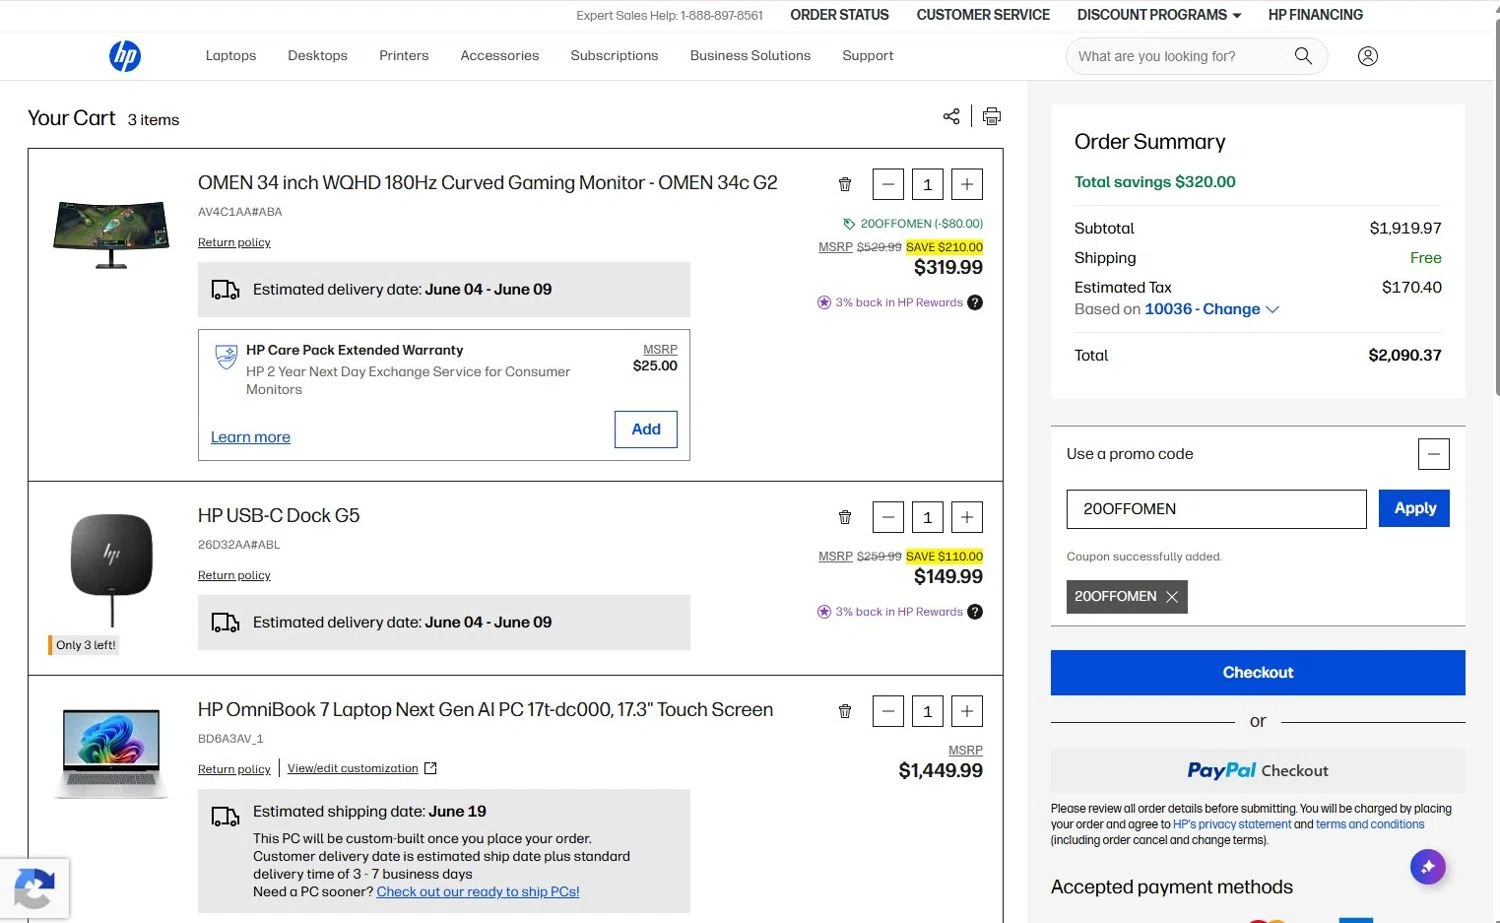Increase USB-C Dock G5 quantity
Screen dimensions: 1500x923
coord(967,517)
